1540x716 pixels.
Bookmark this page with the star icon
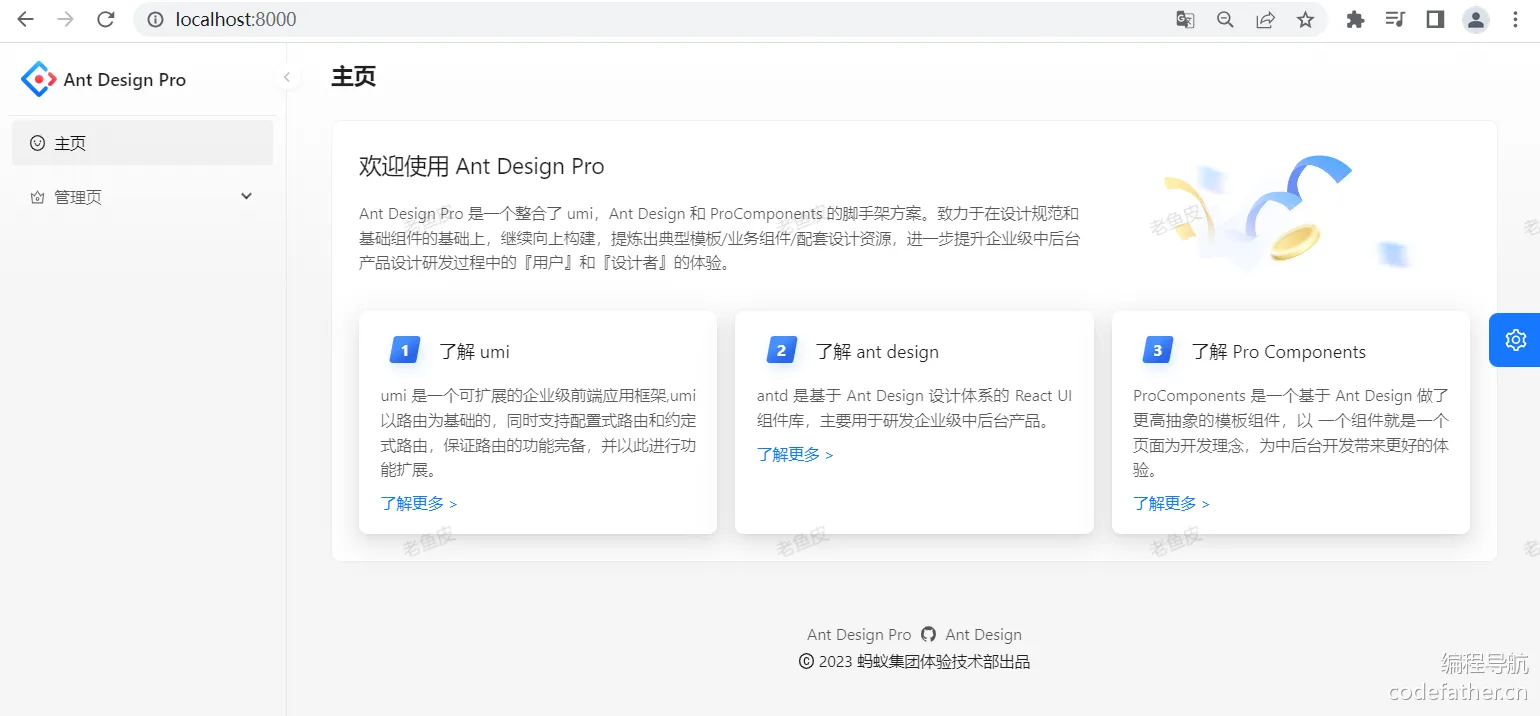(1305, 19)
